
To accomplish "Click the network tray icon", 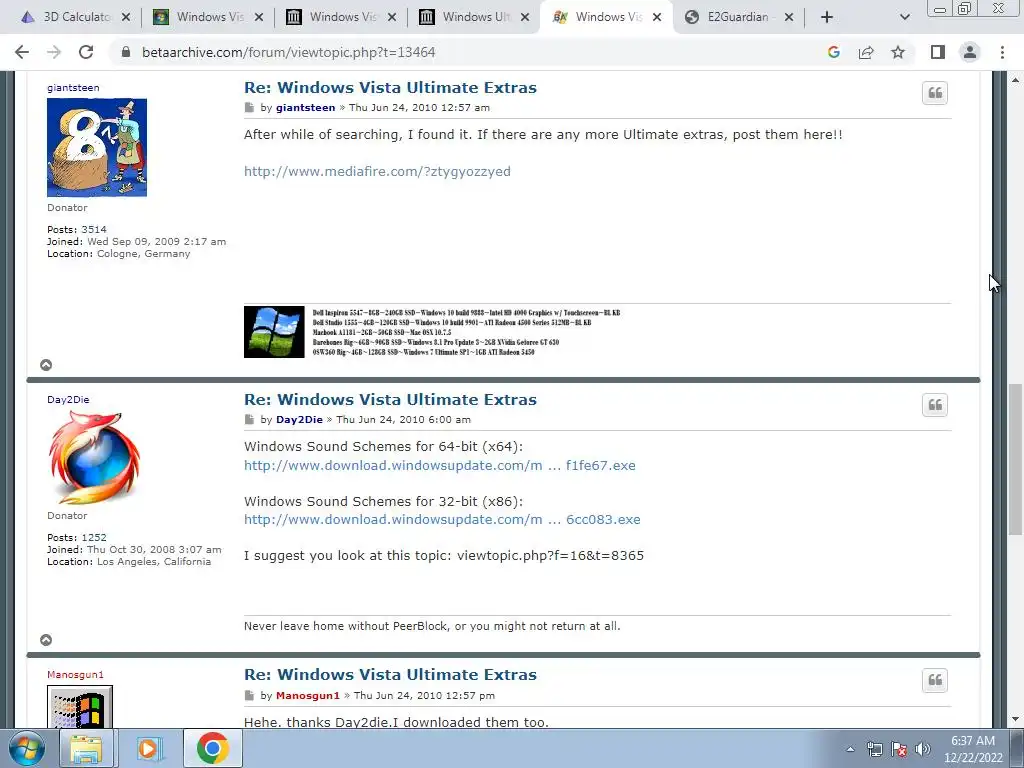I will 874,749.
